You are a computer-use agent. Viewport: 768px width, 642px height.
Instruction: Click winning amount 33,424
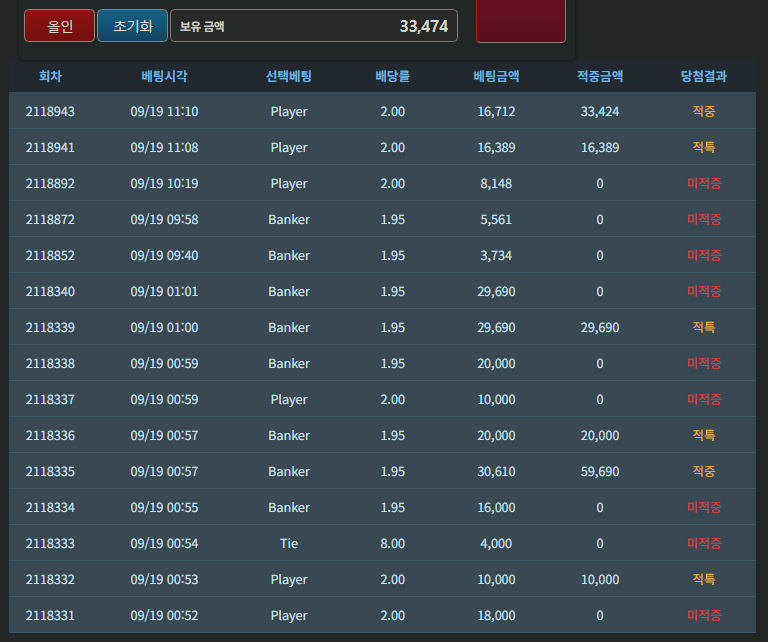(600, 111)
